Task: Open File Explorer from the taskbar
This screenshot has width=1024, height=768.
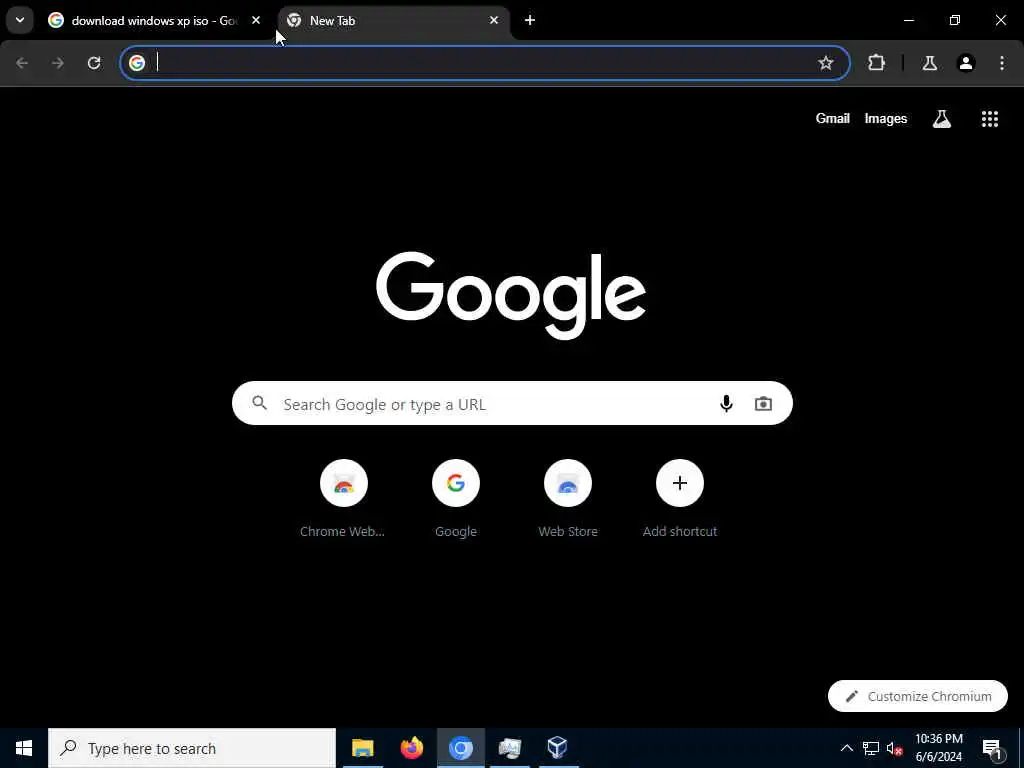Action: (x=362, y=748)
